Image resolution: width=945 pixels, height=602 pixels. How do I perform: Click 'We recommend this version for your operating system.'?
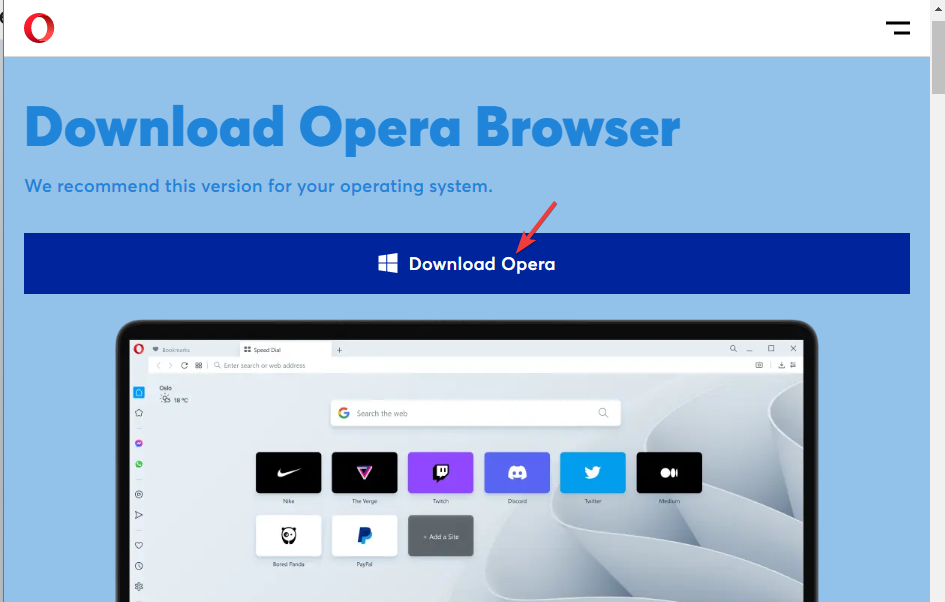259,186
